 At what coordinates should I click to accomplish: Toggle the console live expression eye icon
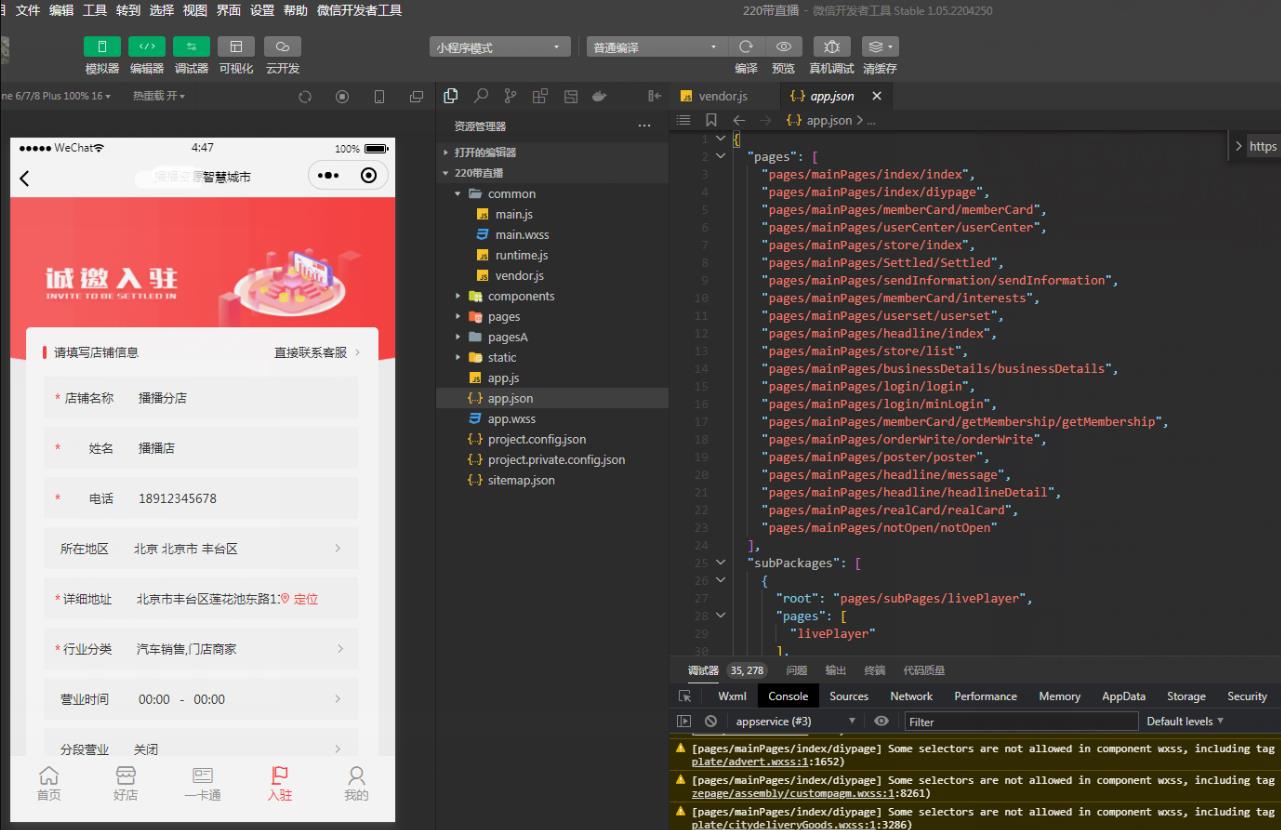click(x=881, y=721)
